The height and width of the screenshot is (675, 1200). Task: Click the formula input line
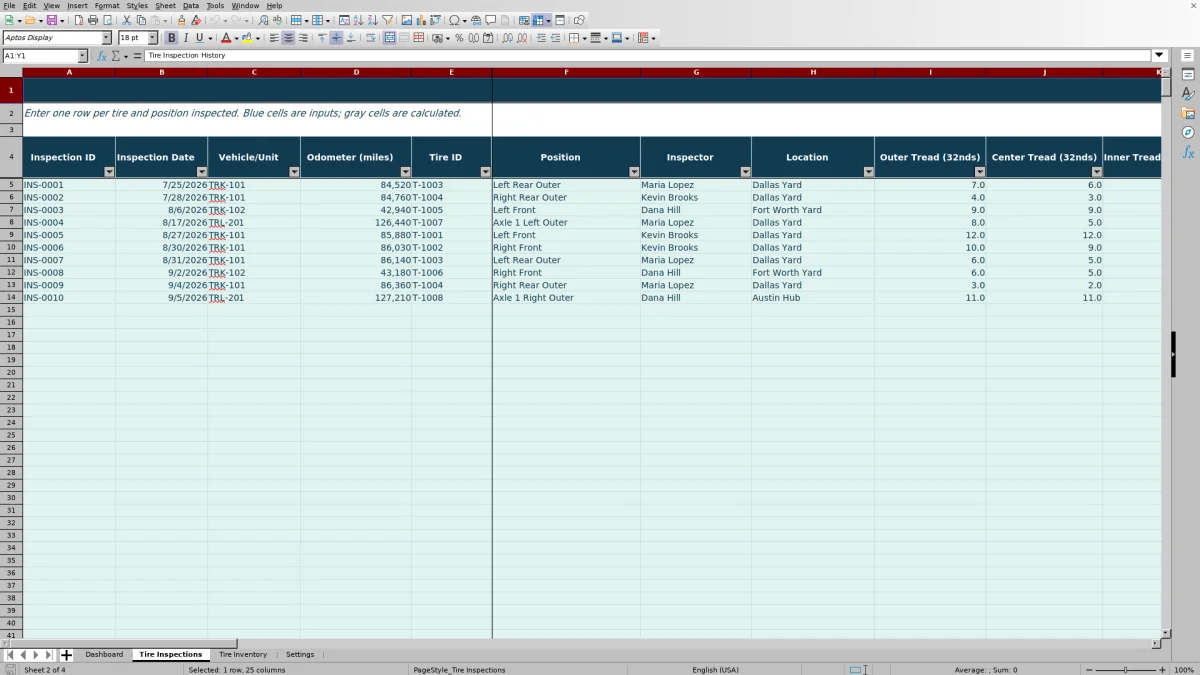click(x=648, y=56)
